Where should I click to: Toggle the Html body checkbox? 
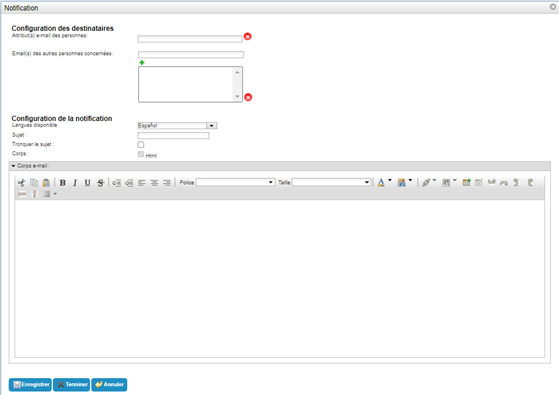(x=141, y=154)
